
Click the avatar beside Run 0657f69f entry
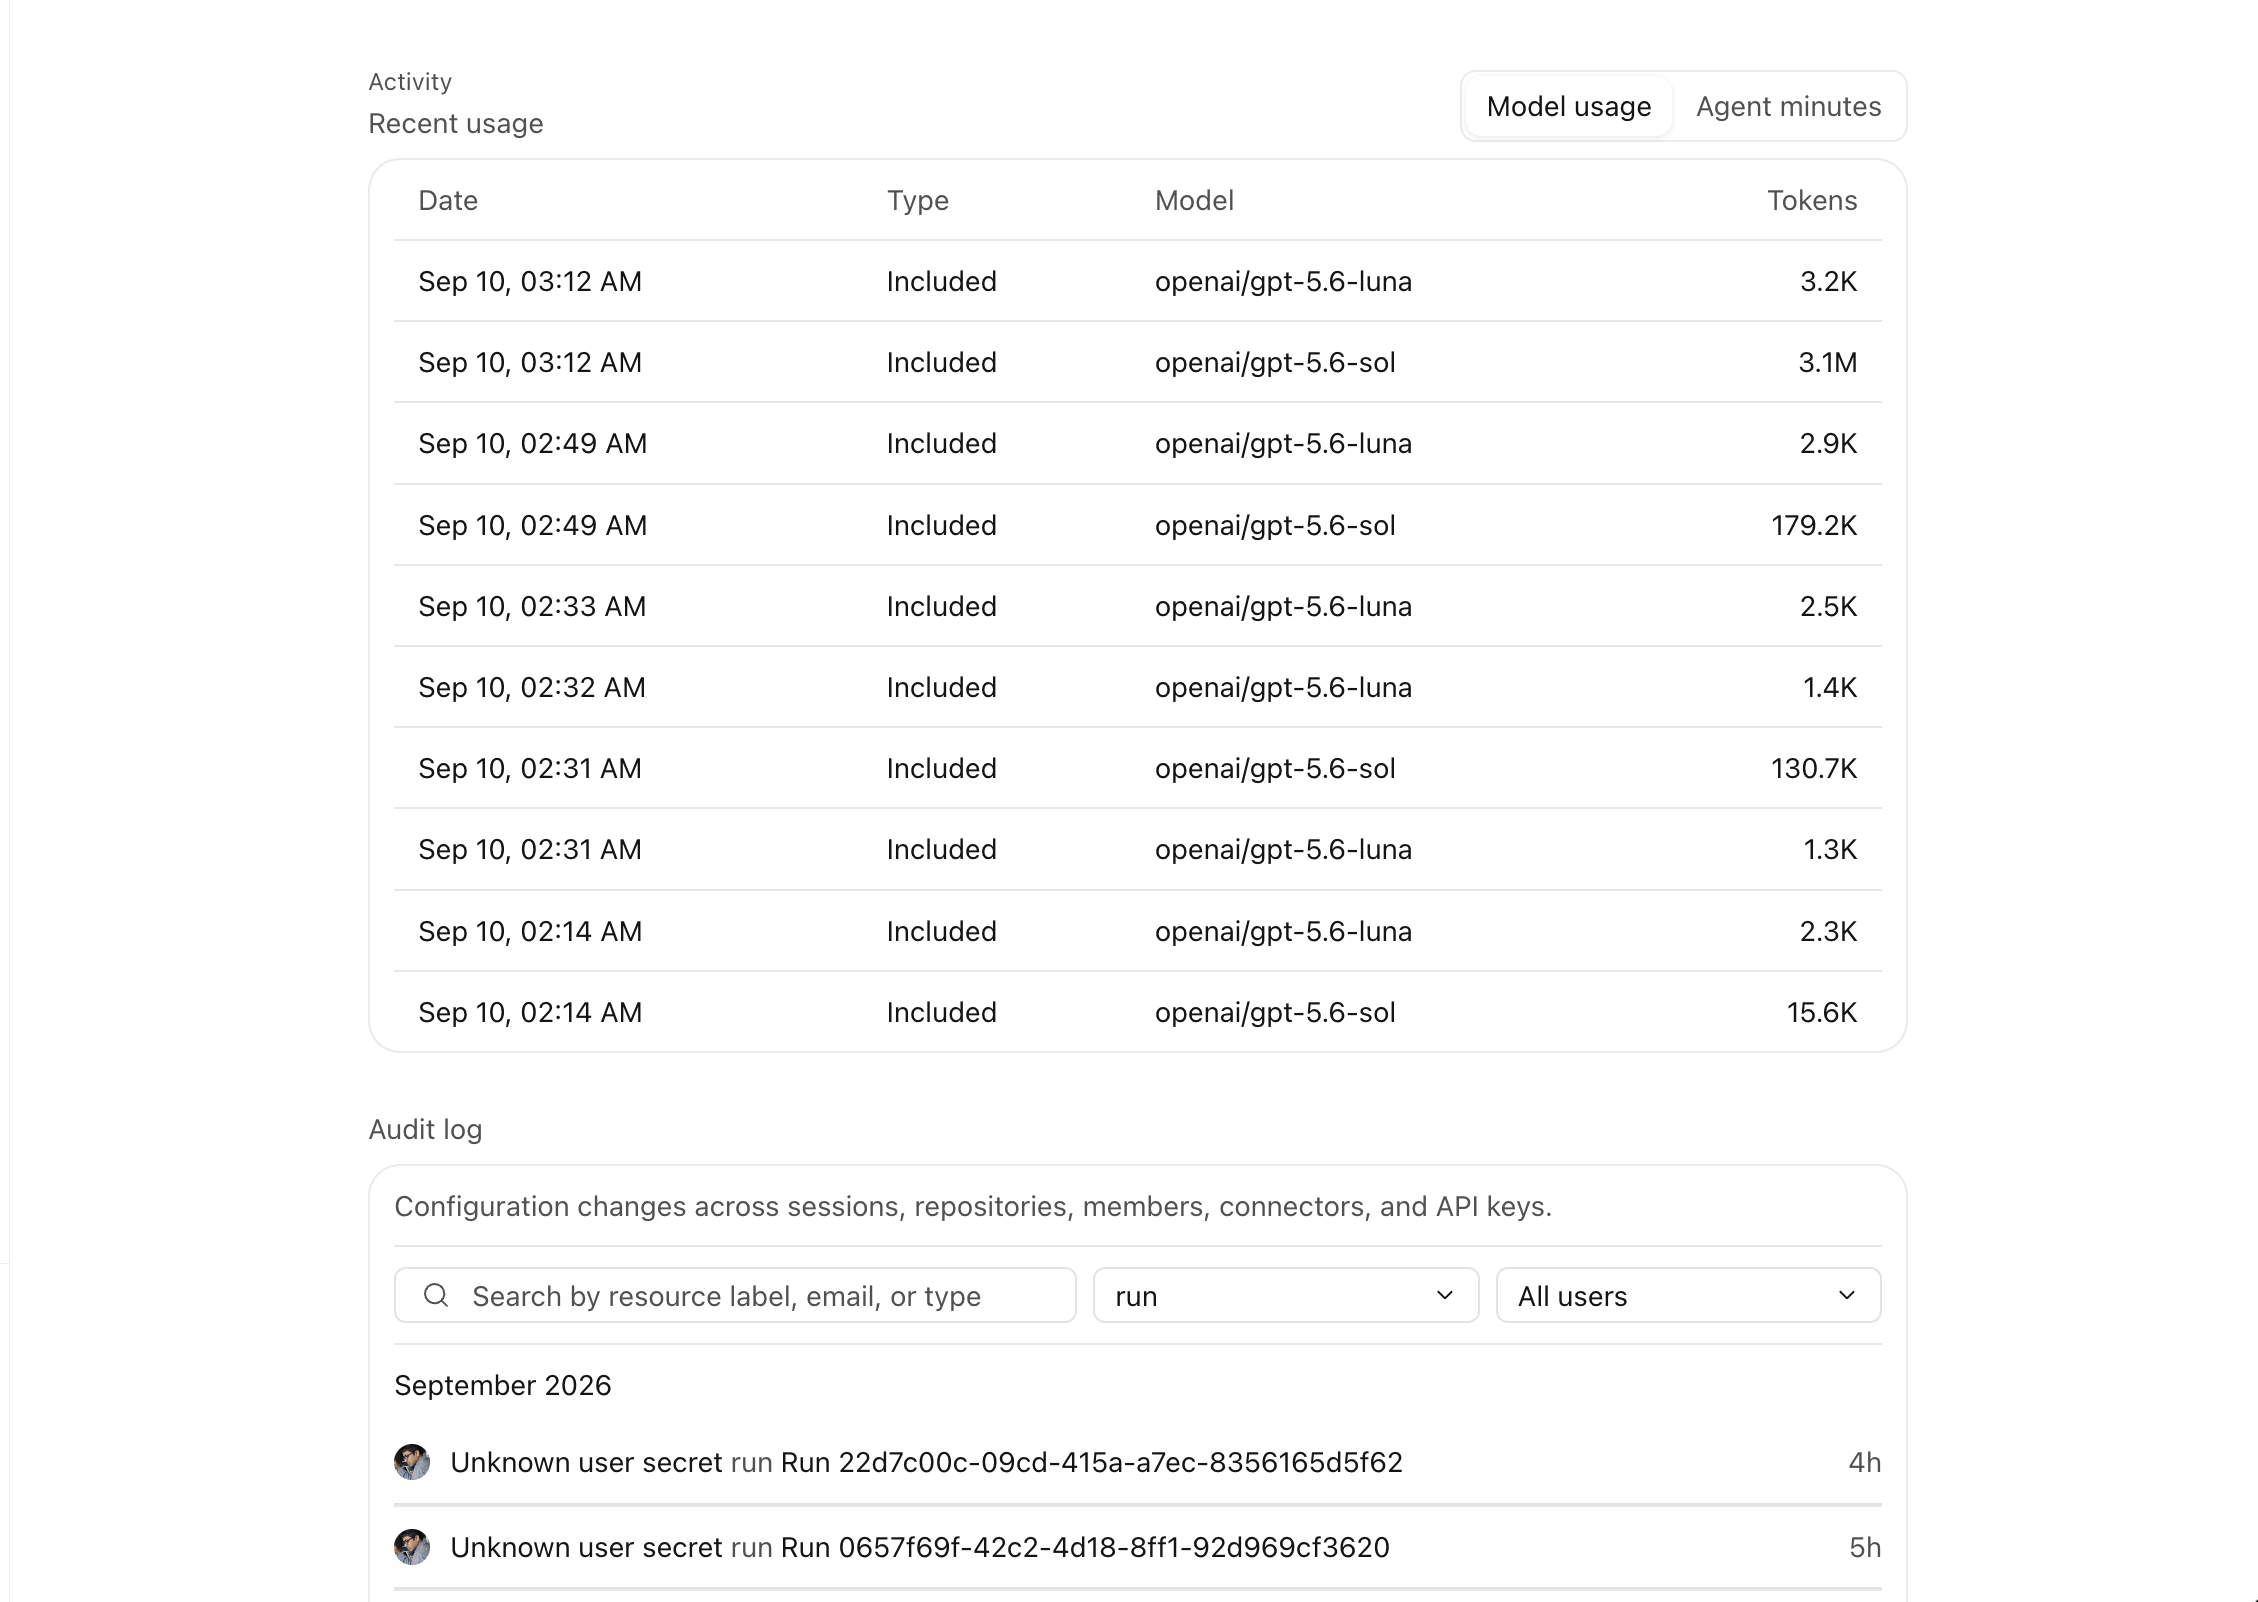tap(412, 1547)
